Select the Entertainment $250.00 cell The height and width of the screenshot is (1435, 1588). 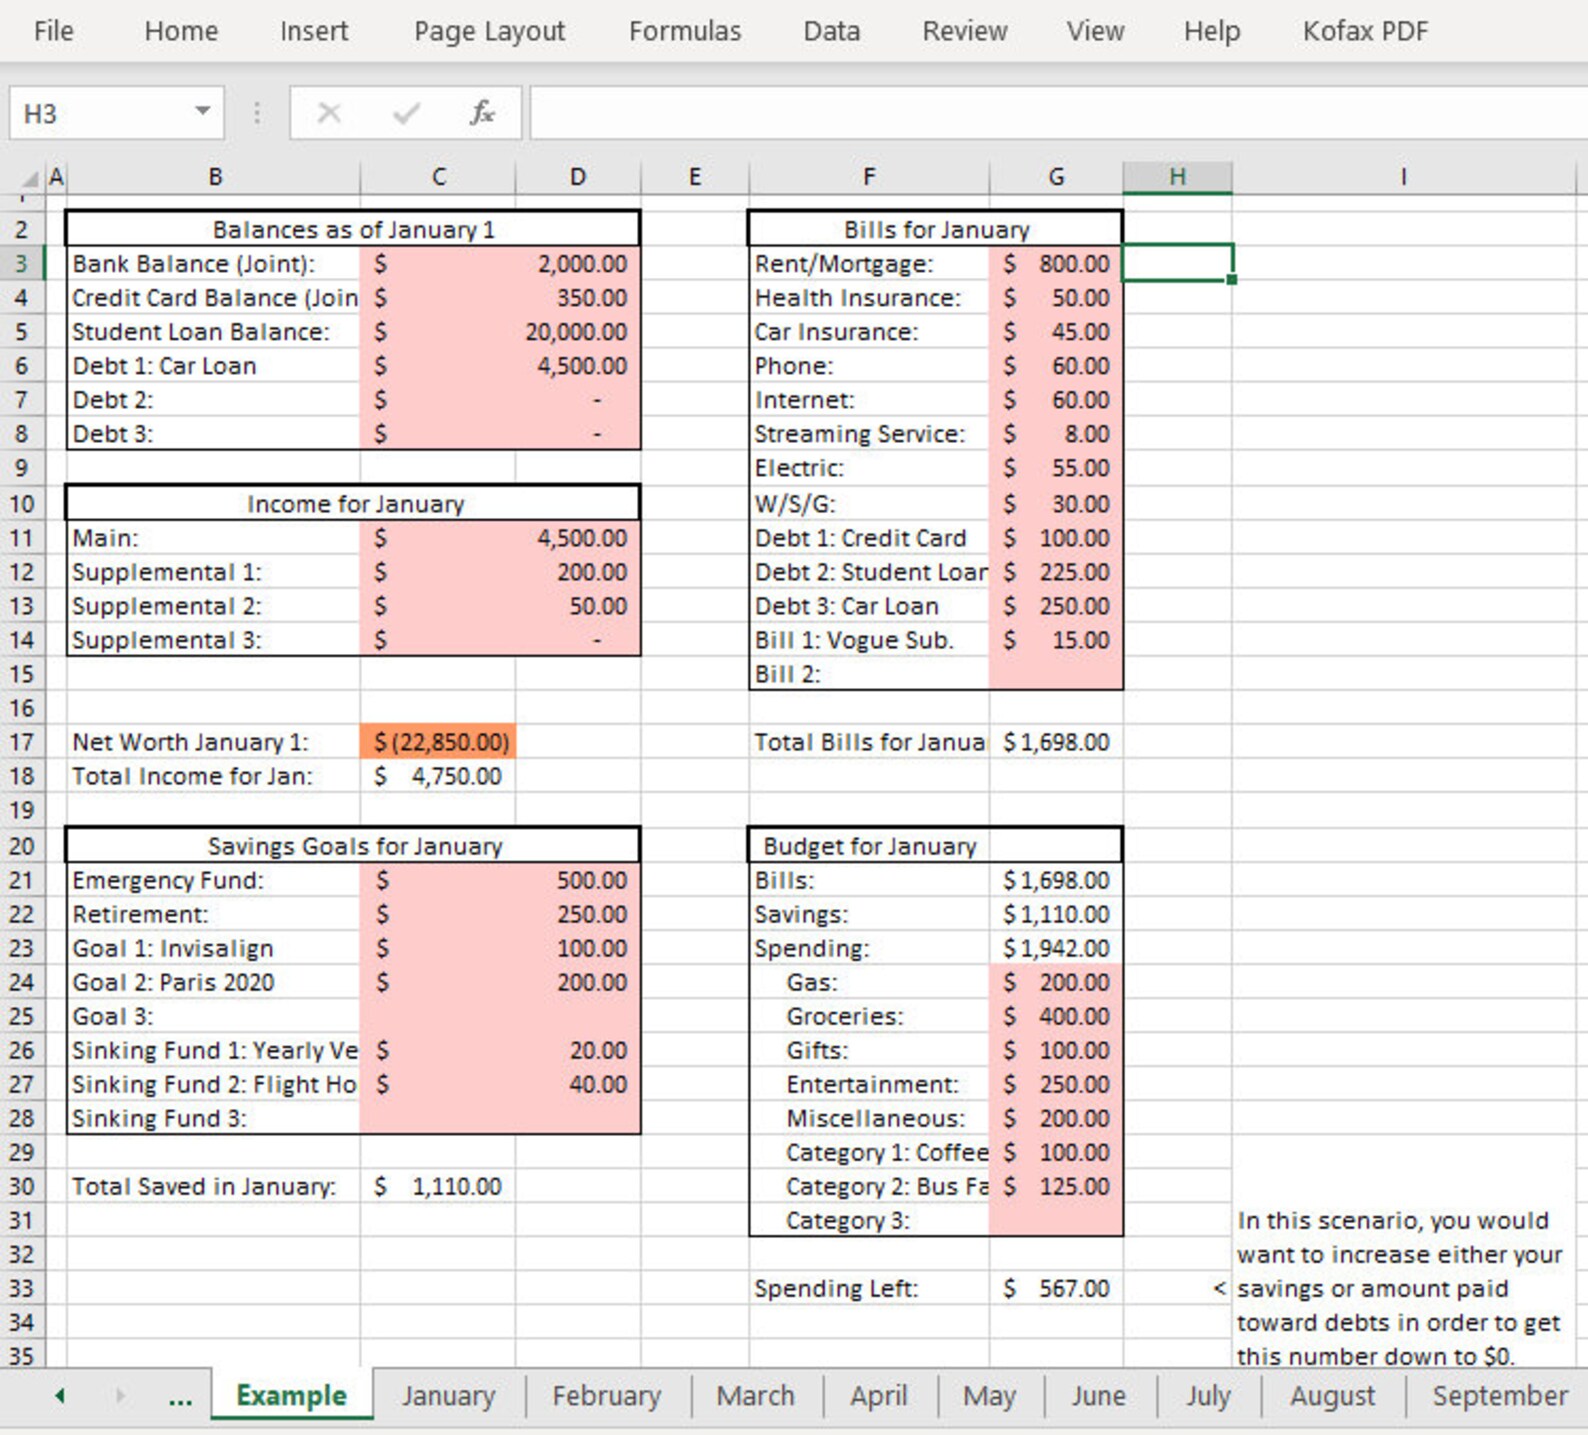click(1056, 1084)
